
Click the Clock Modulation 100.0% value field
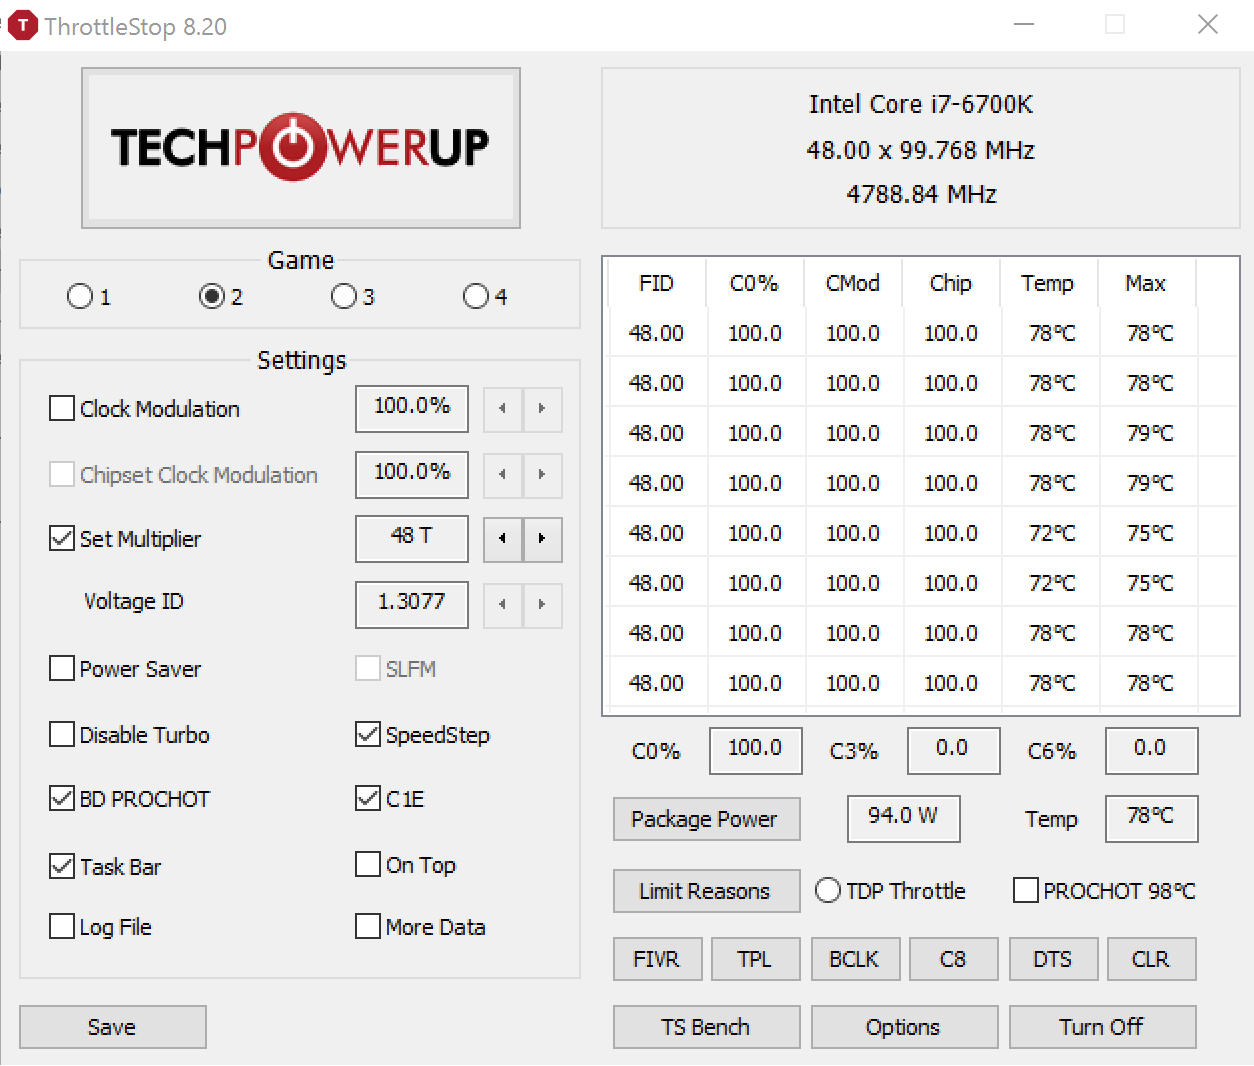(x=412, y=409)
